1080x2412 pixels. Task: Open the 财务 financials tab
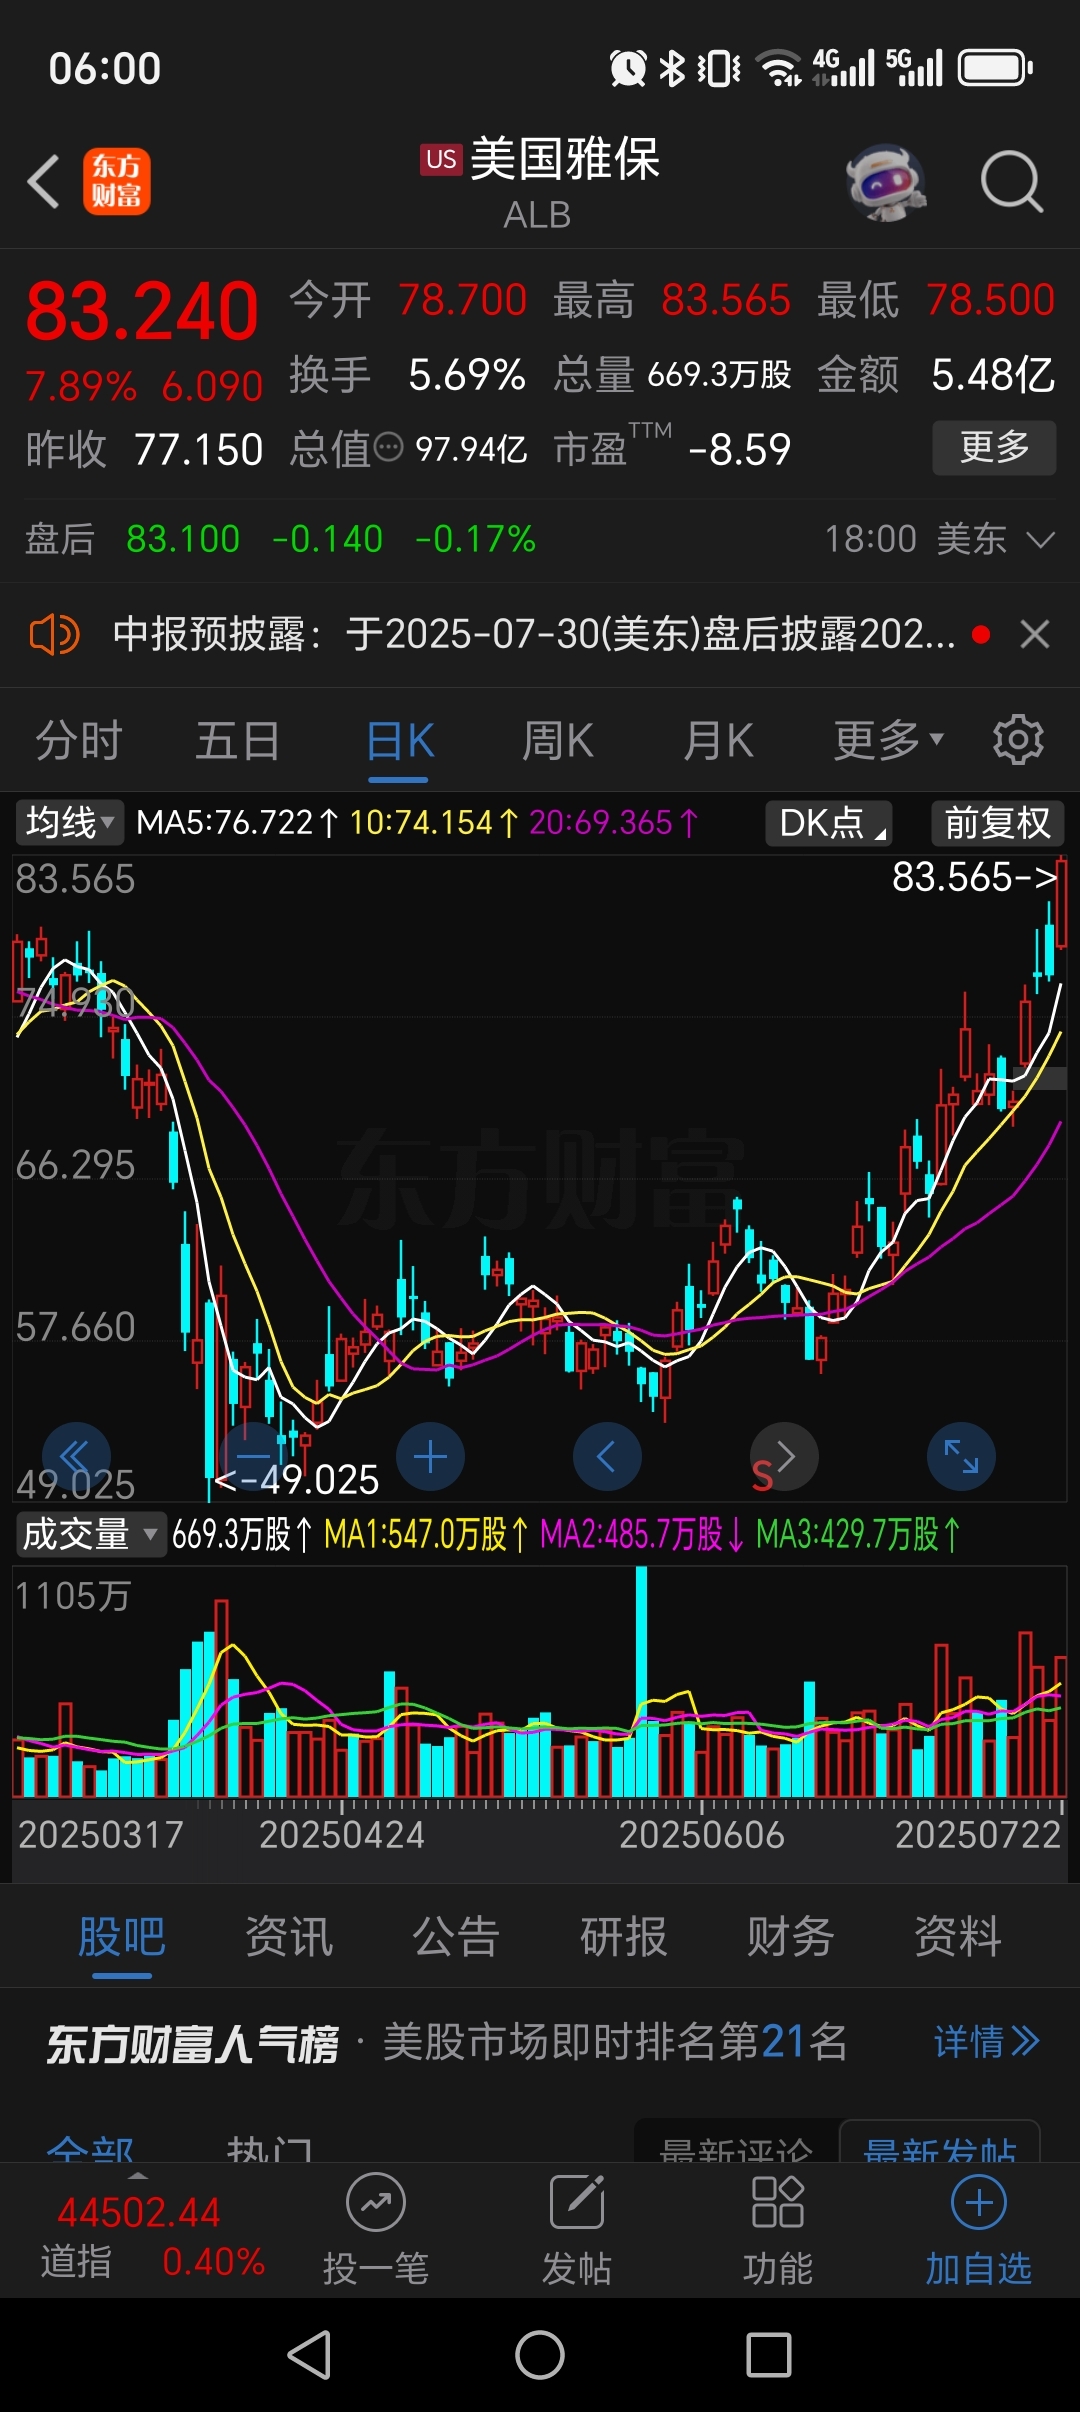[x=791, y=1936]
